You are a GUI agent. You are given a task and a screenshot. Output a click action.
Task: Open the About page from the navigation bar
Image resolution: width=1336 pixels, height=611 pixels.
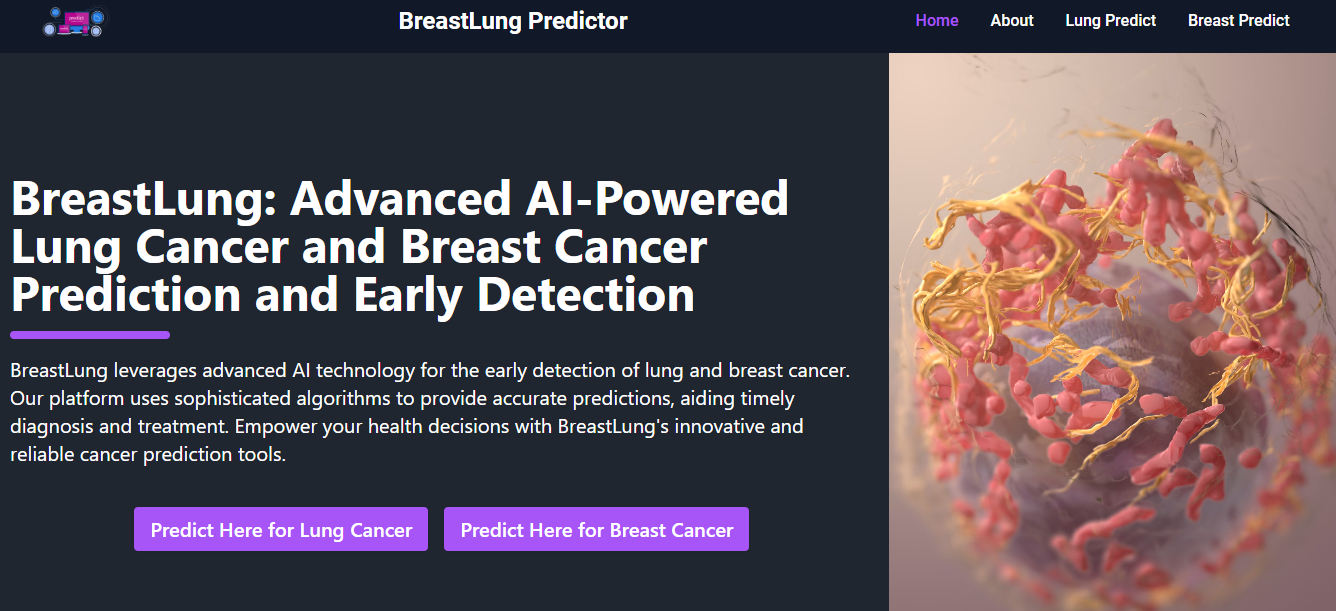click(1011, 20)
